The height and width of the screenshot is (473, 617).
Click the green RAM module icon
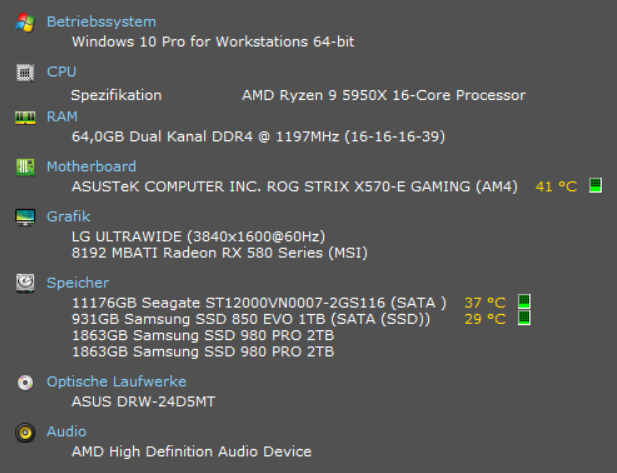(25, 117)
